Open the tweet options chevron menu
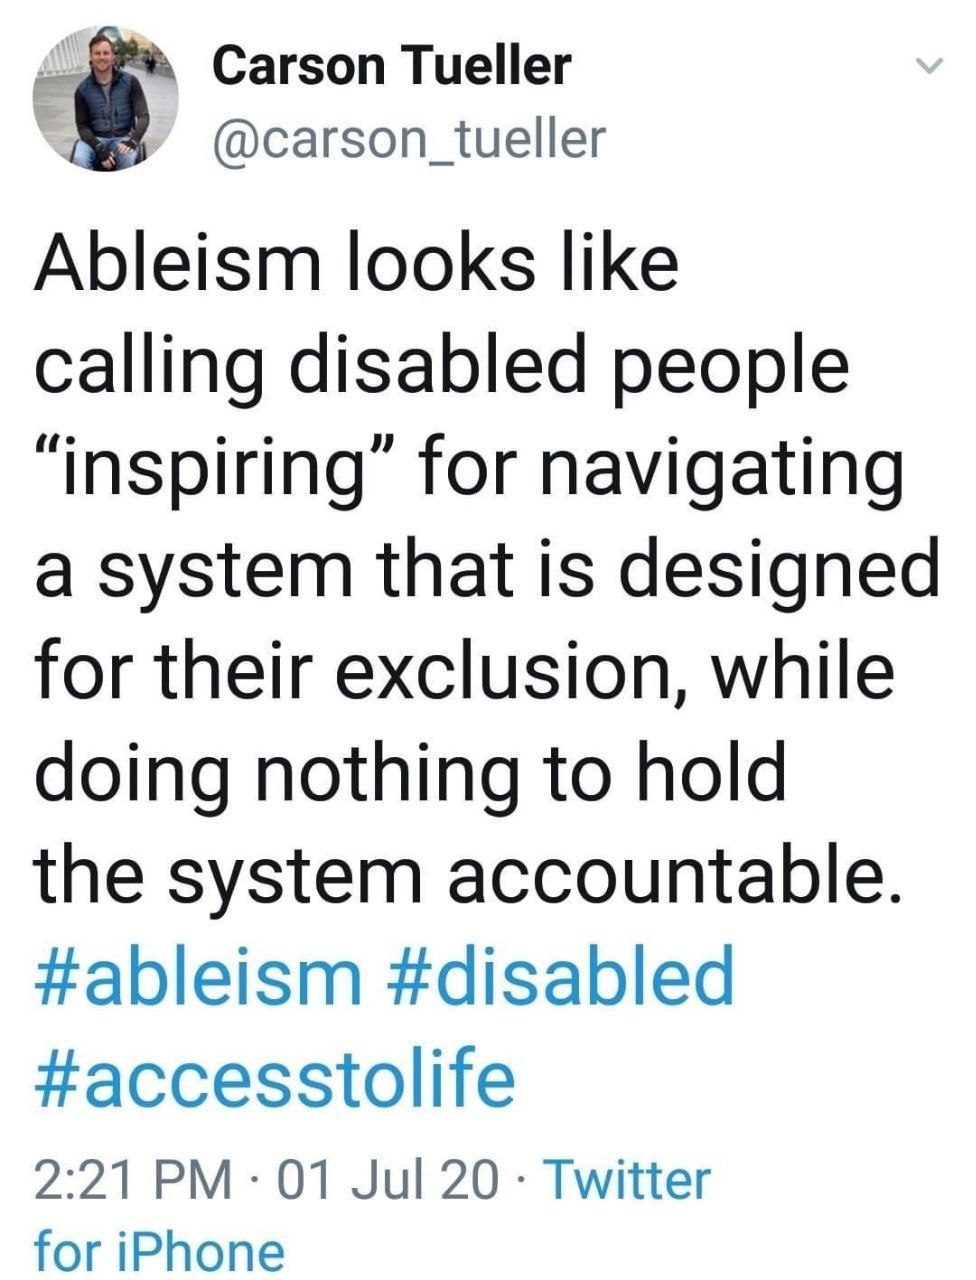Image resolution: width=976 pixels, height=1280 pixels. (930, 67)
